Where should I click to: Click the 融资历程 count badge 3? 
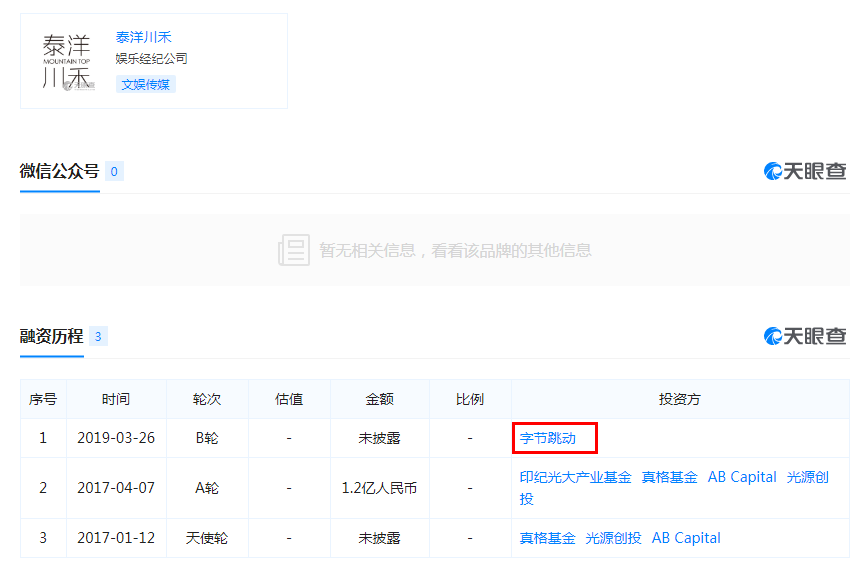(x=98, y=336)
